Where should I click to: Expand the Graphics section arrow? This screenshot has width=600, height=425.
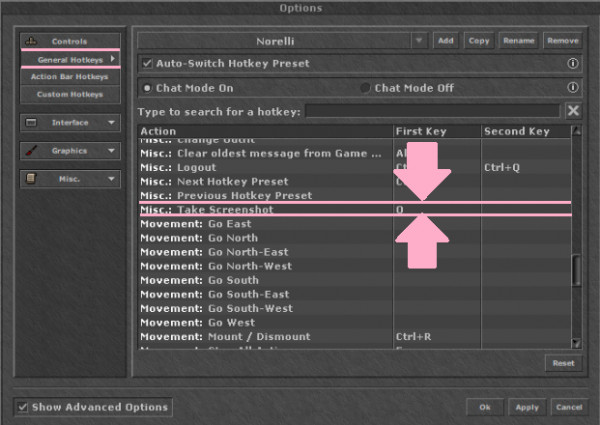[111, 151]
